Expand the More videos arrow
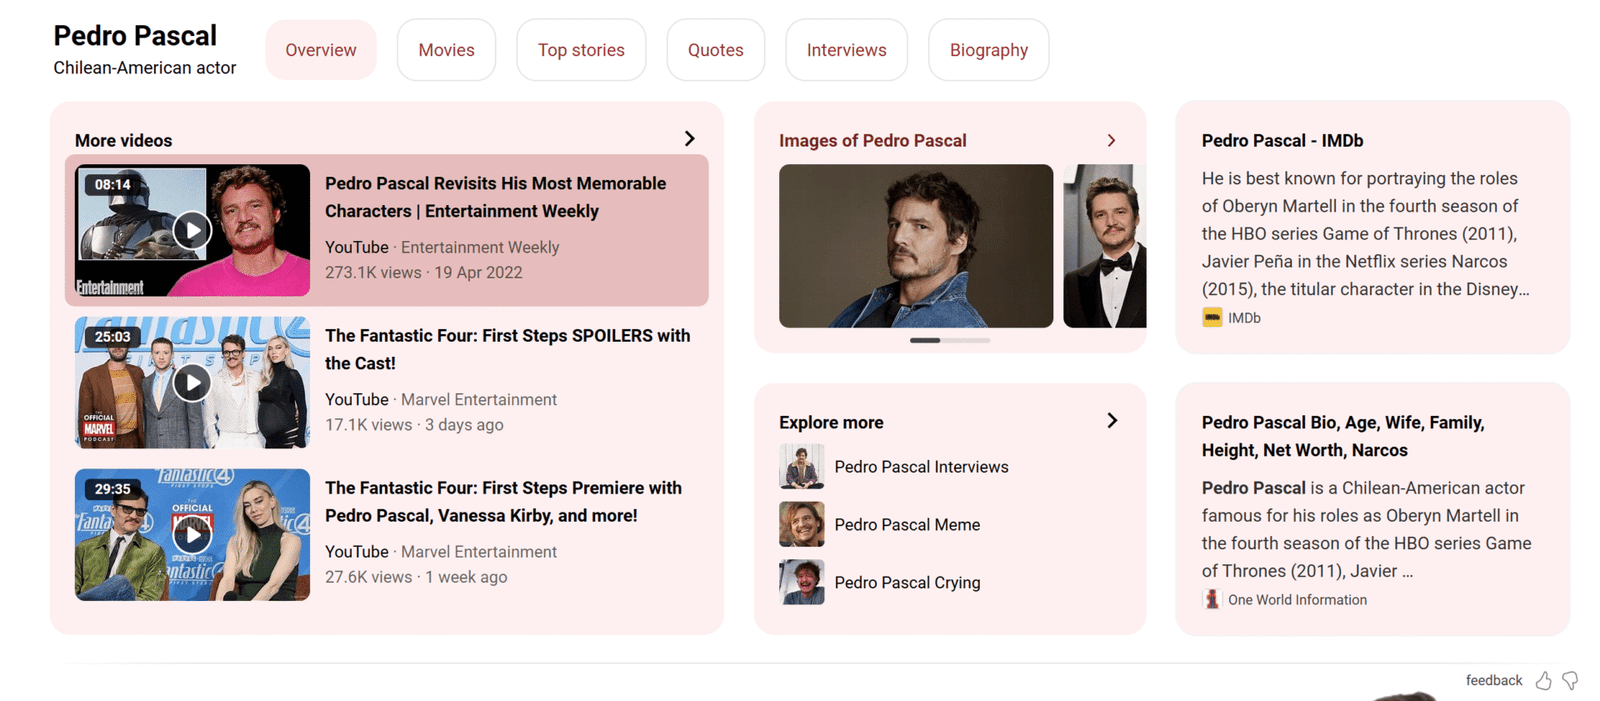The image size is (1600, 701). pos(689,139)
